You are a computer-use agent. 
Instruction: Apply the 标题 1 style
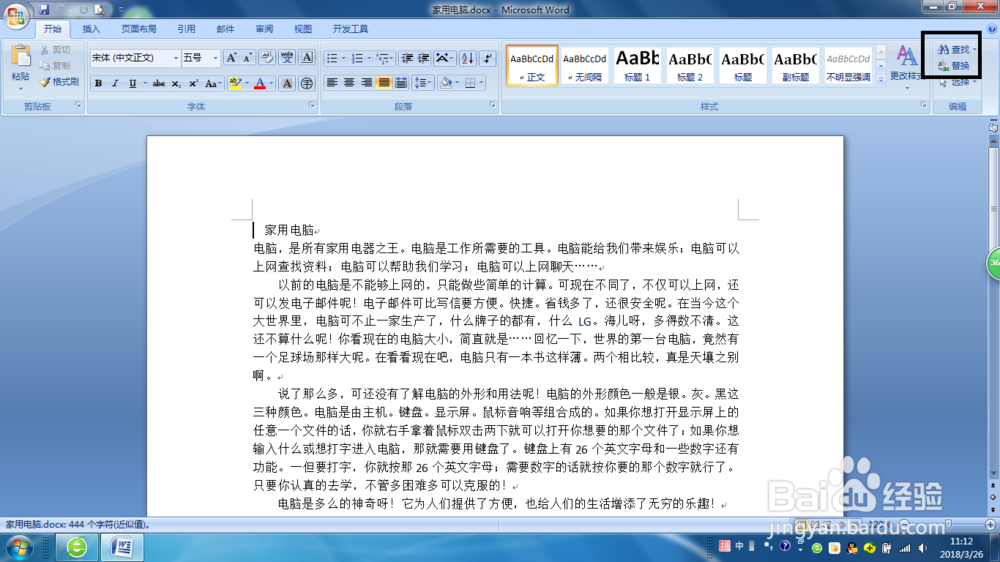[637, 65]
